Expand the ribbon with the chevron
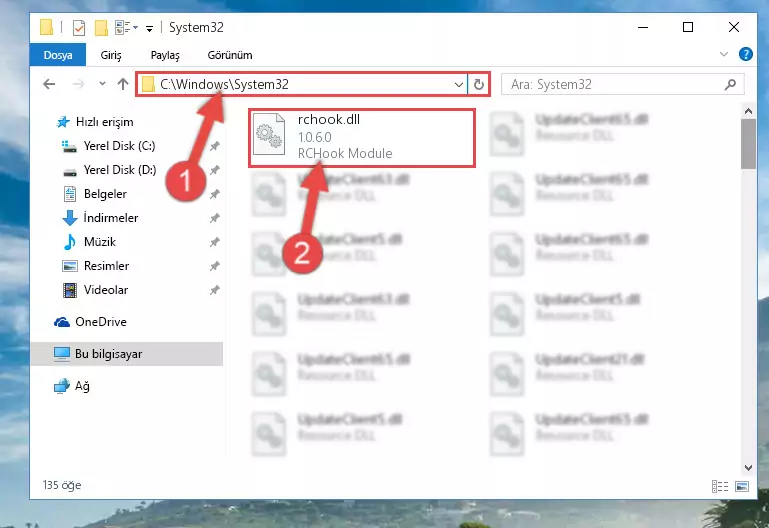This screenshot has width=769, height=528. coord(724,54)
